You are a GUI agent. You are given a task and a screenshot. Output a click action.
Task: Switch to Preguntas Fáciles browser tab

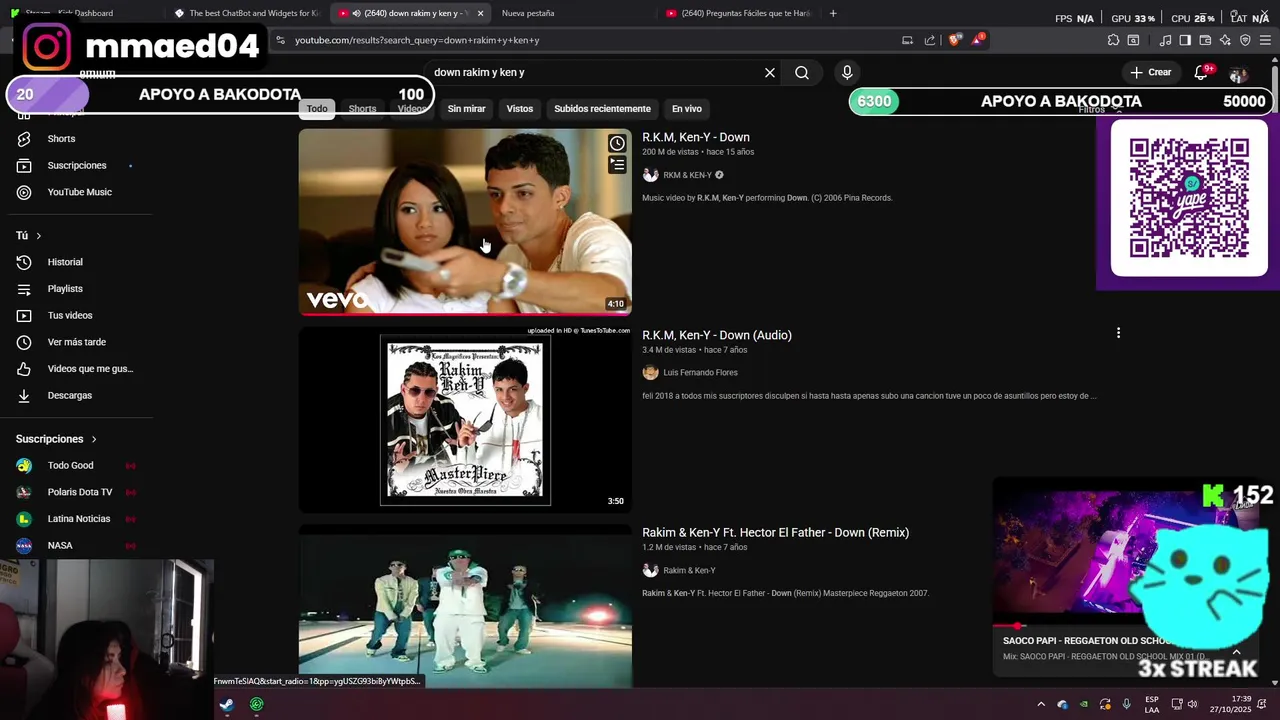(738, 13)
